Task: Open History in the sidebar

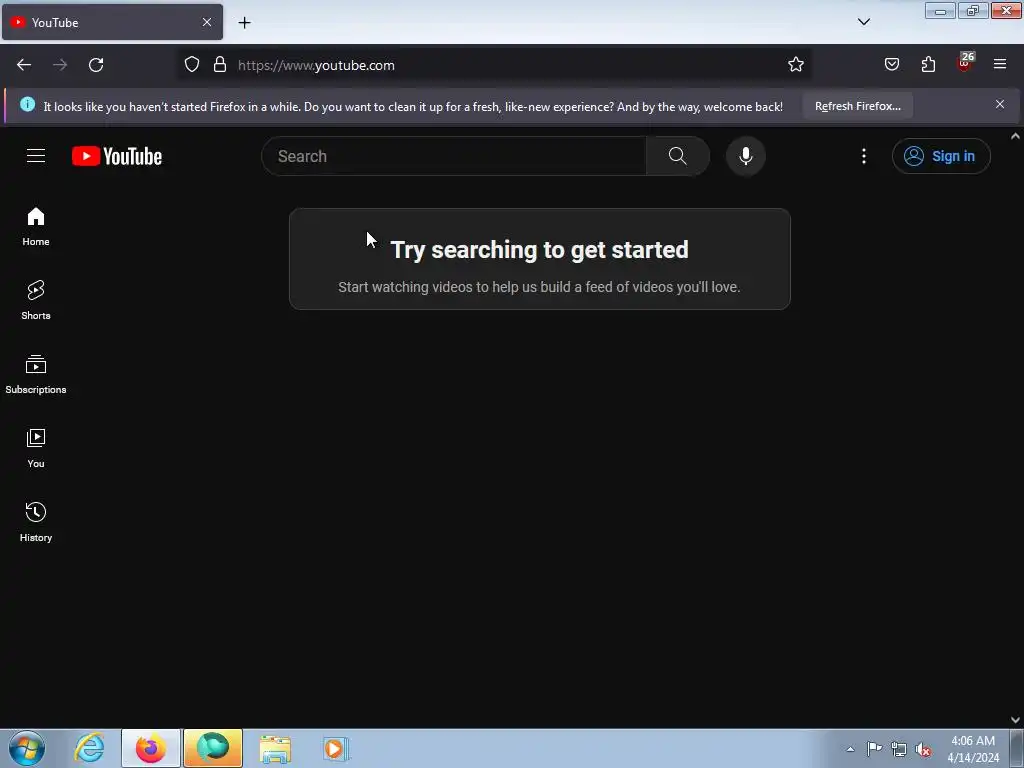Action: [36, 522]
